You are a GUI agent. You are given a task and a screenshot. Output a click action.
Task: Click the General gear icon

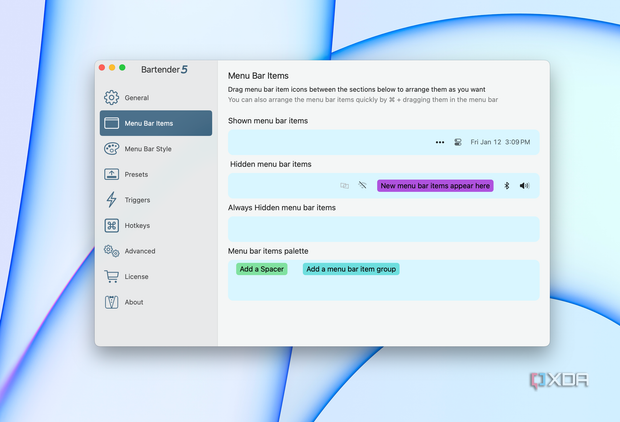click(x=111, y=97)
